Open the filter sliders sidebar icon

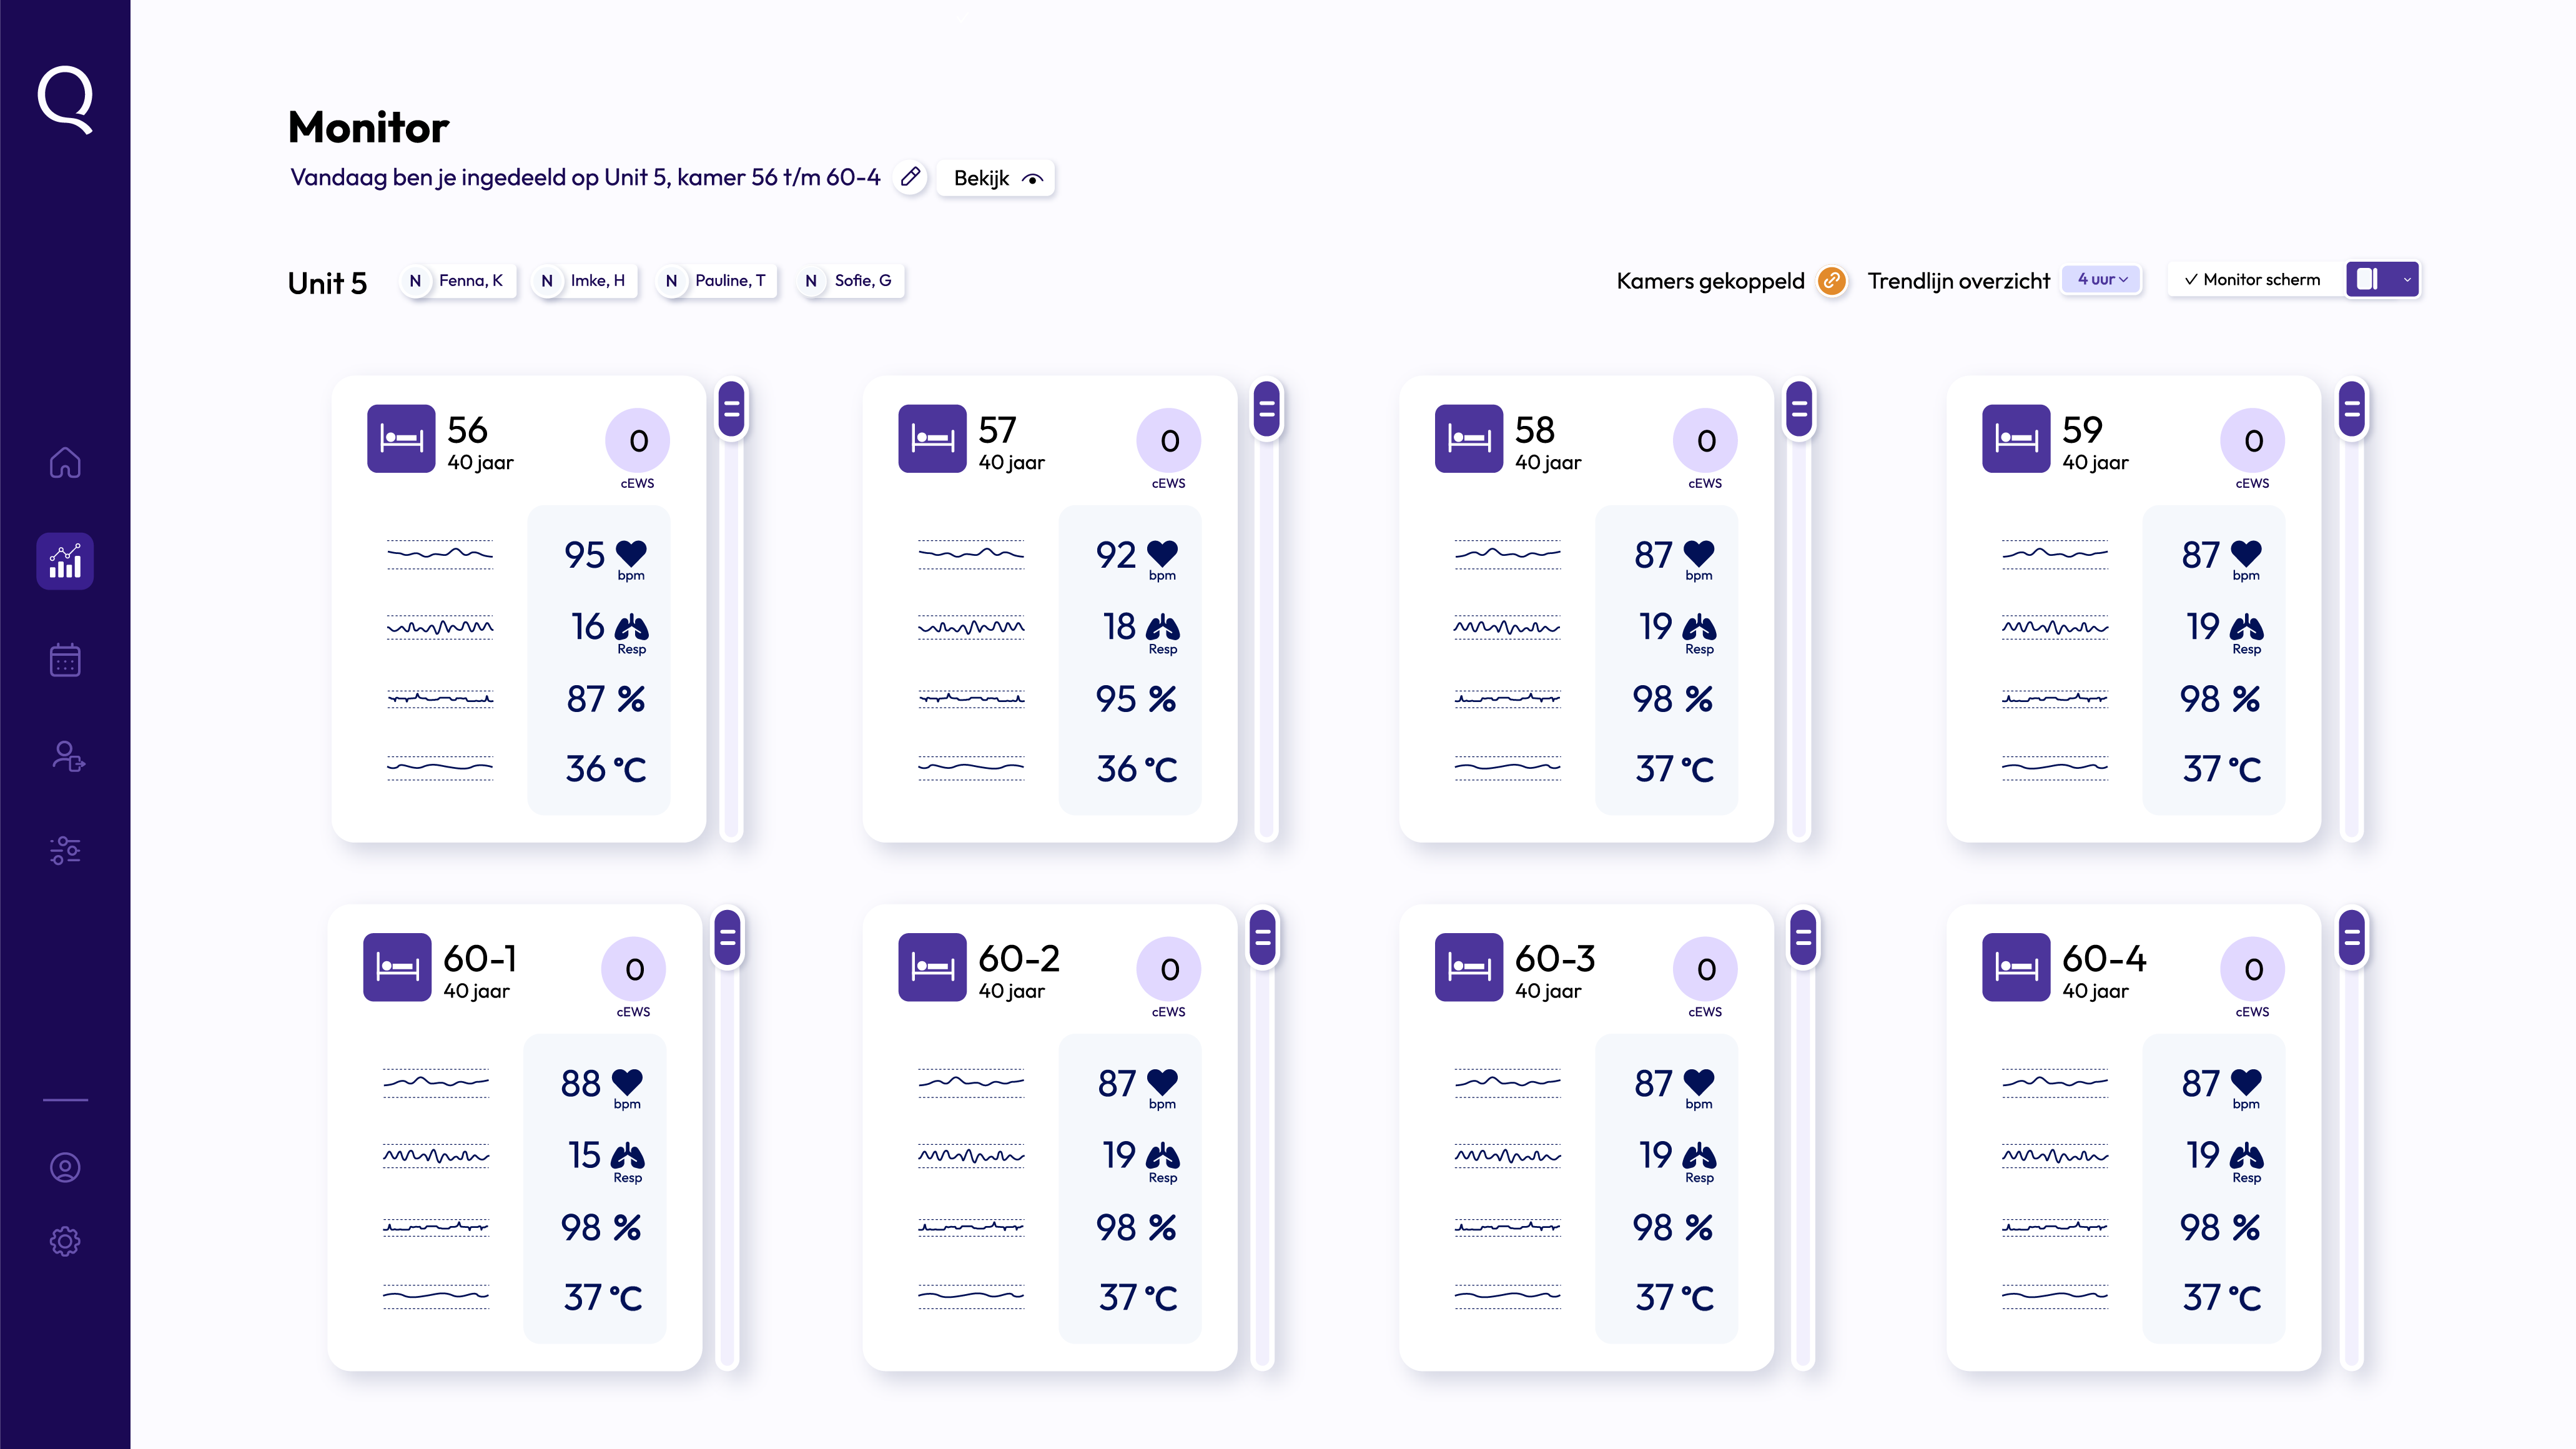65,850
